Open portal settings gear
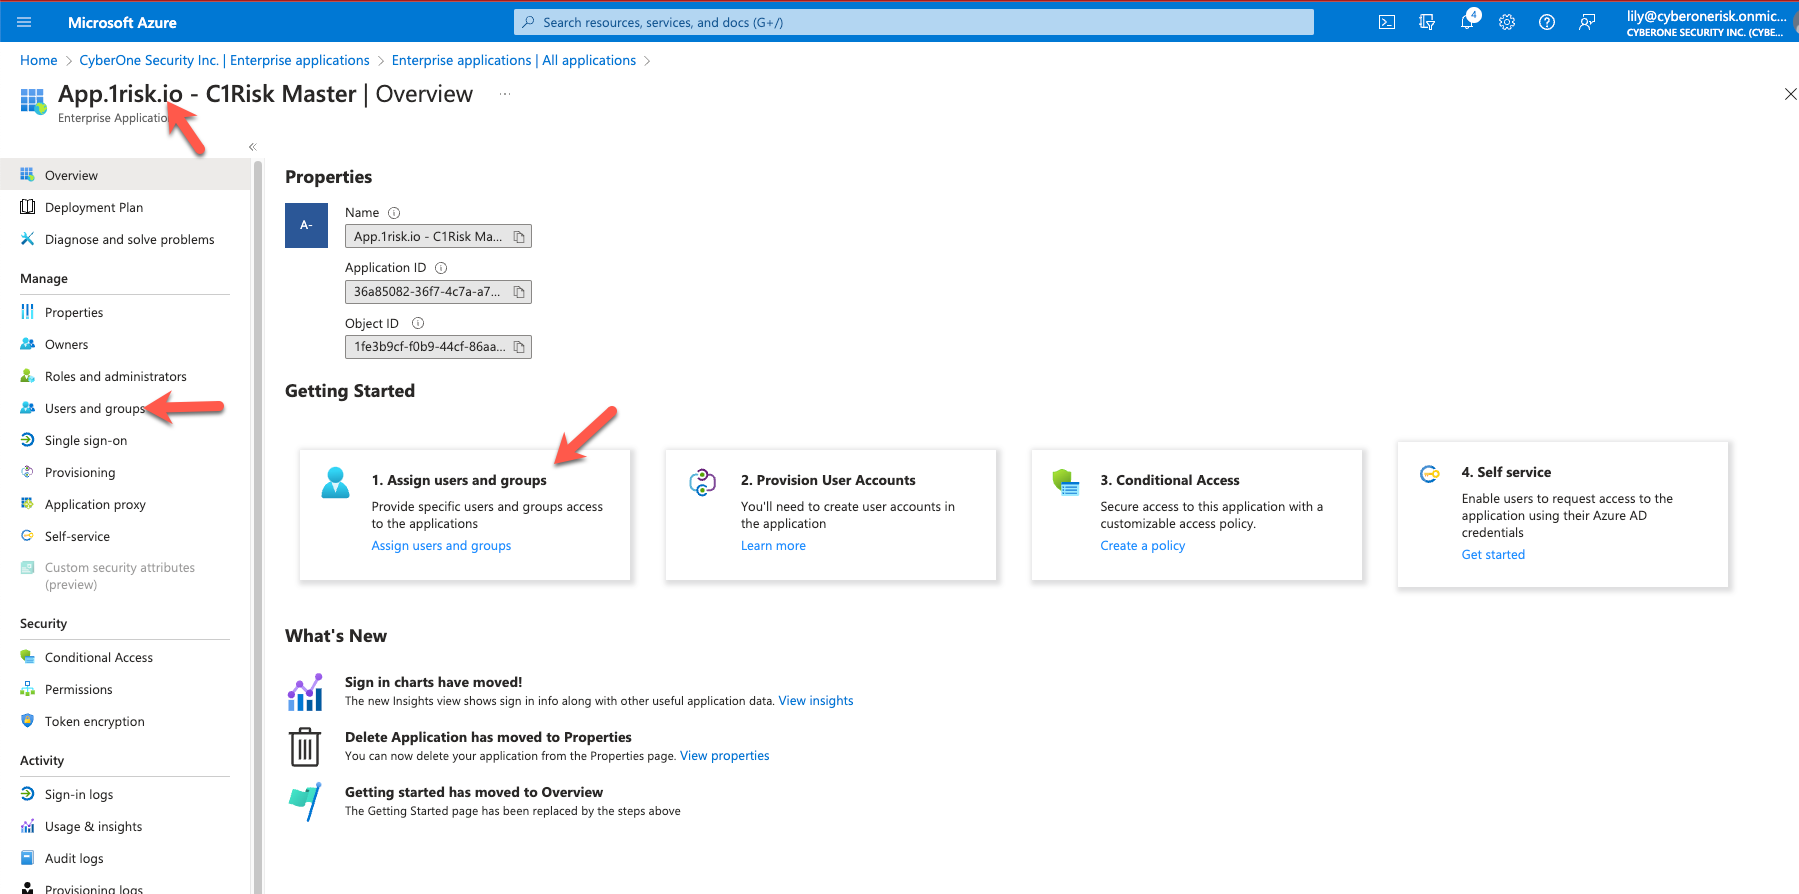The height and width of the screenshot is (894, 1799). point(1507,22)
